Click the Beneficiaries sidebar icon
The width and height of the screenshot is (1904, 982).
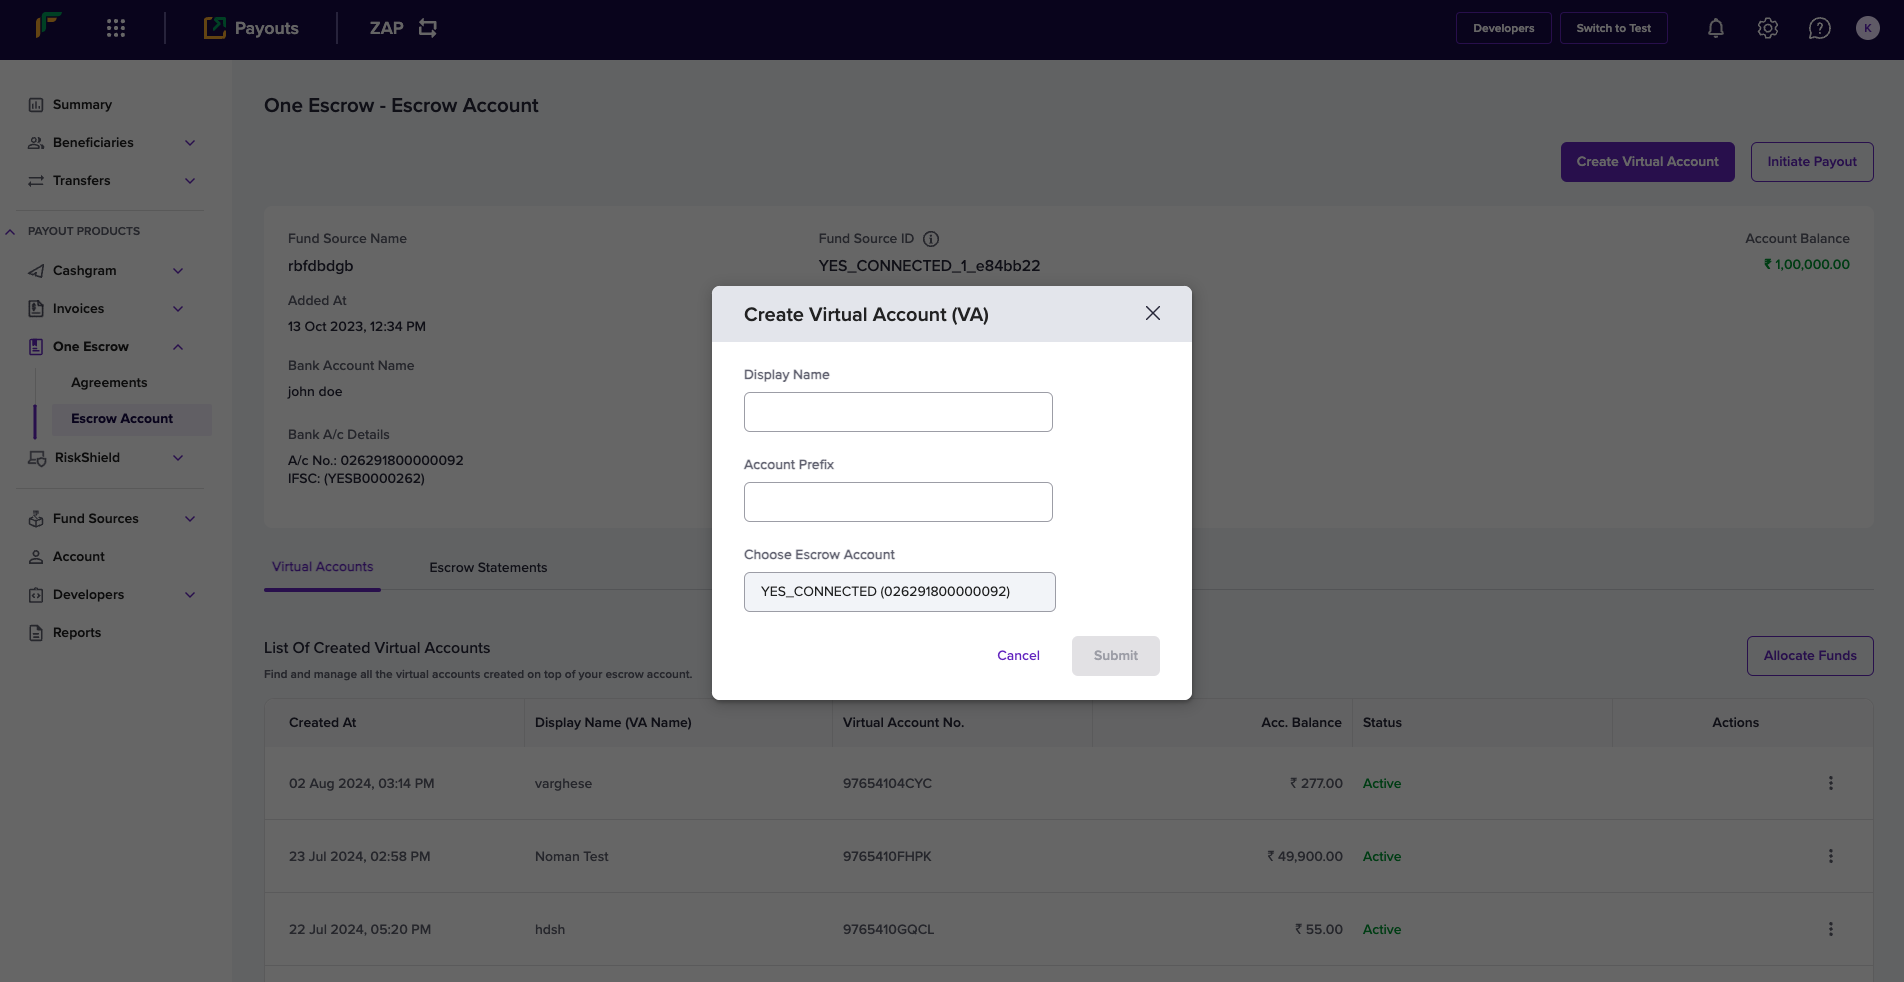[36, 143]
